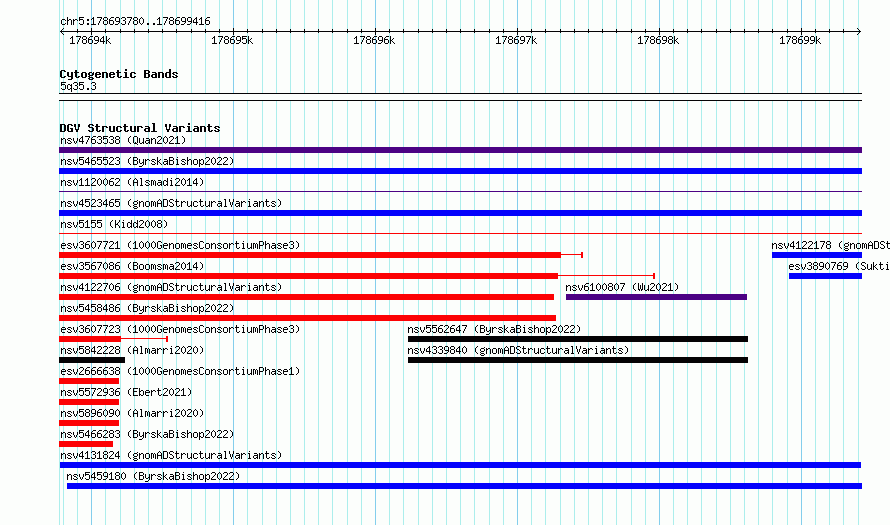This screenshot has height=525, width=890.
Task: Click nsv5562647 (ByrskaBishop2022) label
Action: click(494, 329)
